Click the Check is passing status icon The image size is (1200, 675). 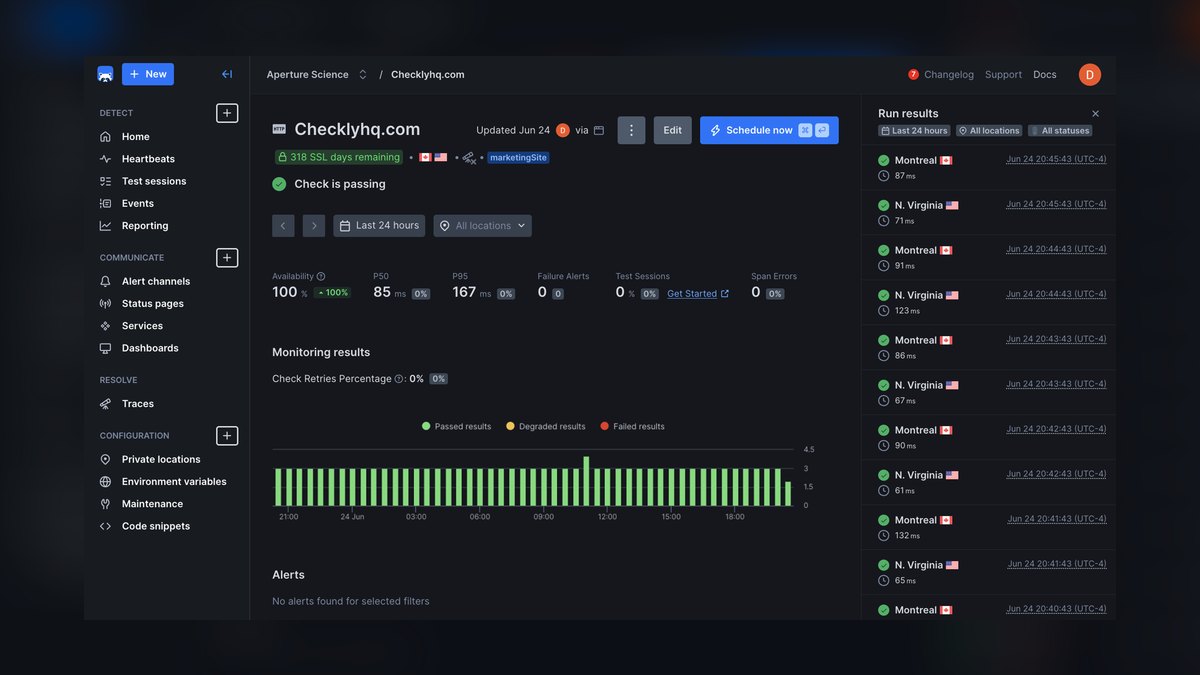tap(279, 184)
